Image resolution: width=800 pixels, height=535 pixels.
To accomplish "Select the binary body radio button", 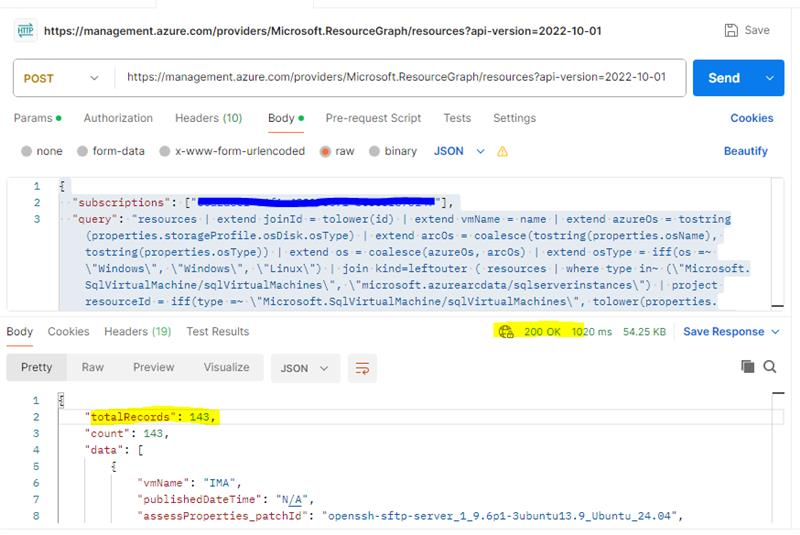I will (x=374, y=151).
